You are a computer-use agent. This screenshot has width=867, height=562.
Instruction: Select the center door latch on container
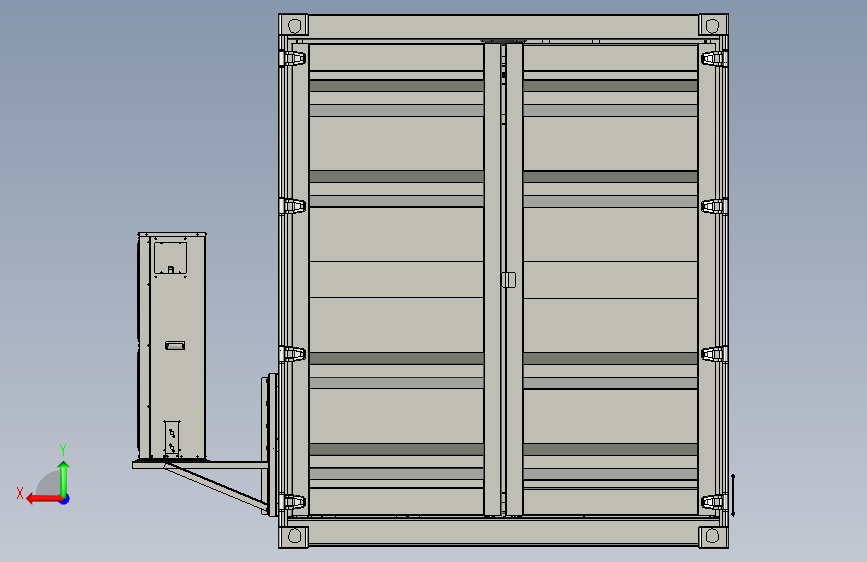(509, 280)
